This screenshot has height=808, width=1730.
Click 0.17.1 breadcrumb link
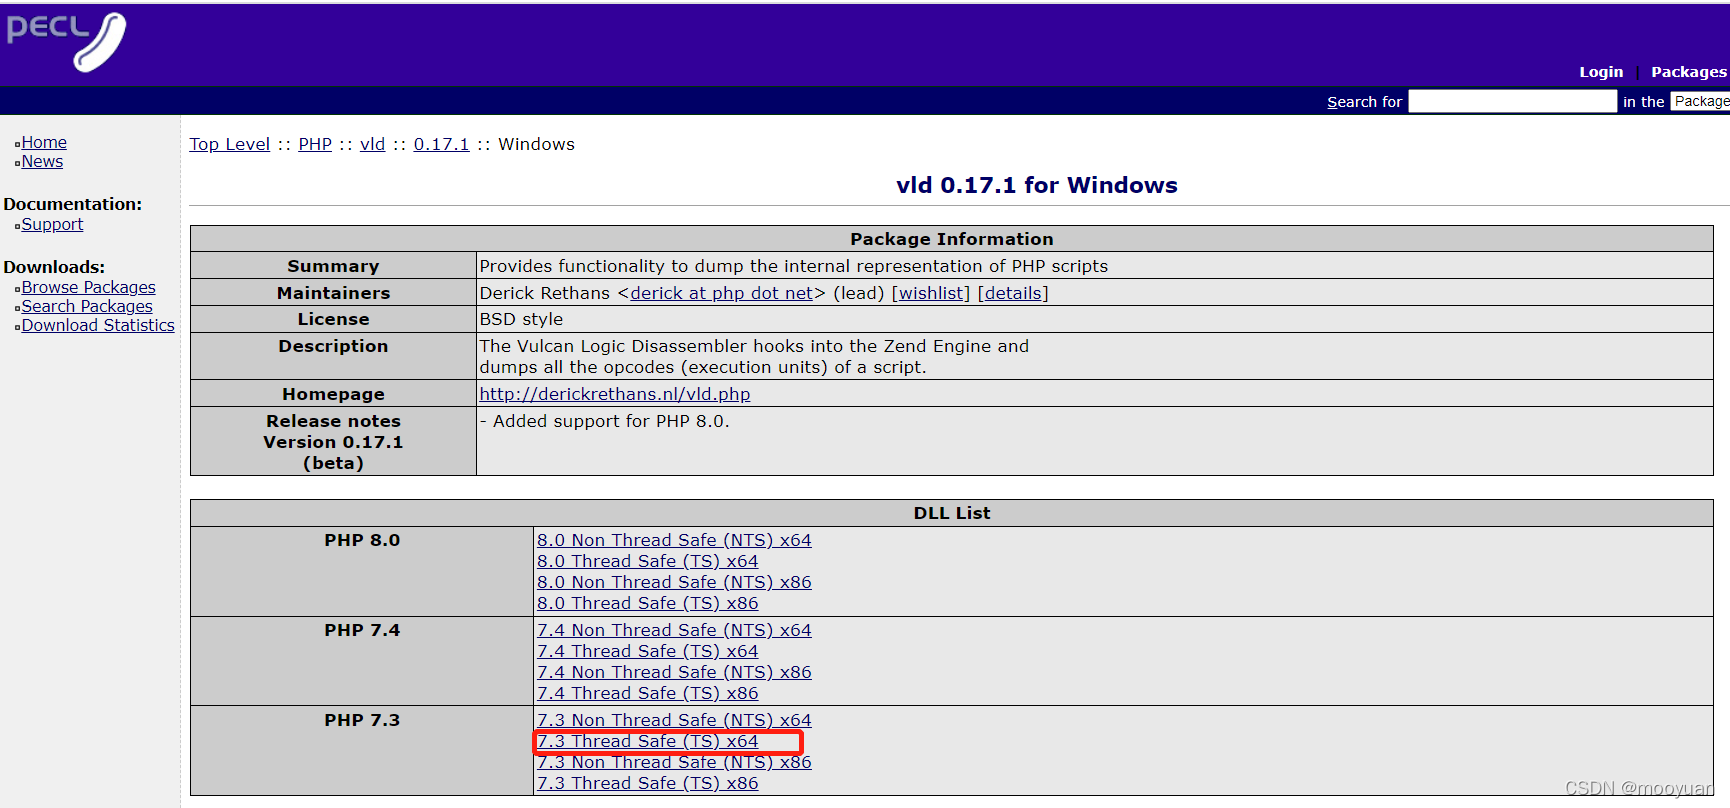pyautogui.click(x=441, y=144)
